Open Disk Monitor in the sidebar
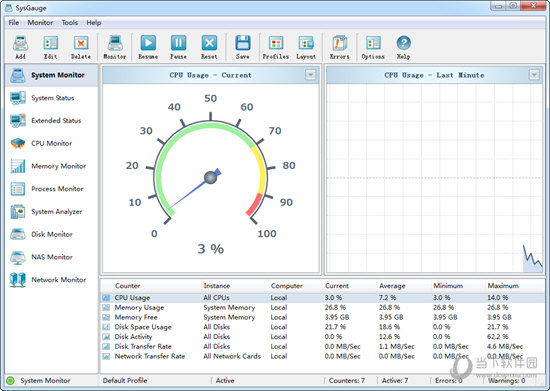The width and height of the screenshot is (550, 391). 52,234
